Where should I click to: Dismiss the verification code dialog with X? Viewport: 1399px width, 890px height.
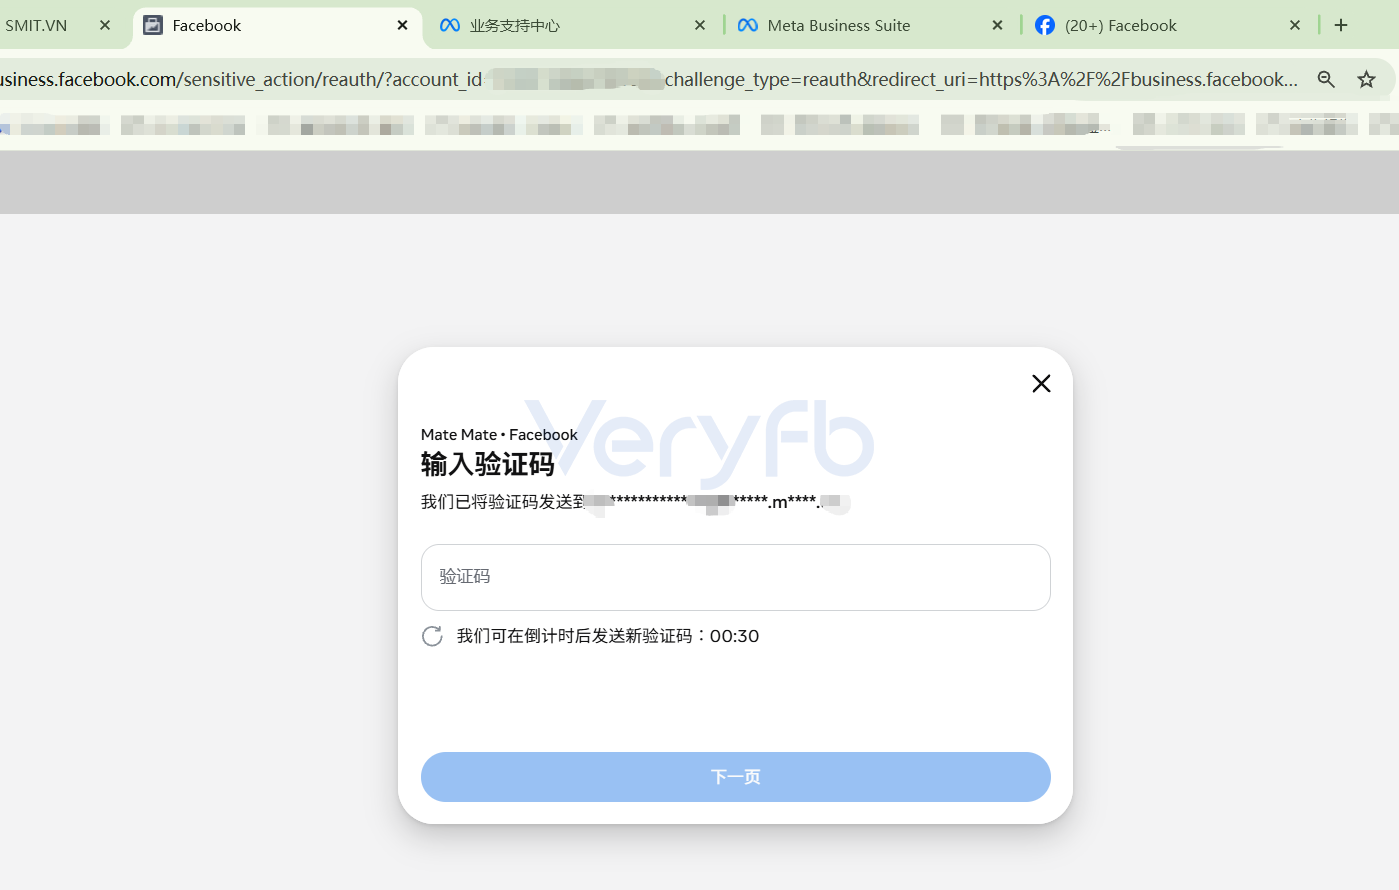[x=1041, y=384]
